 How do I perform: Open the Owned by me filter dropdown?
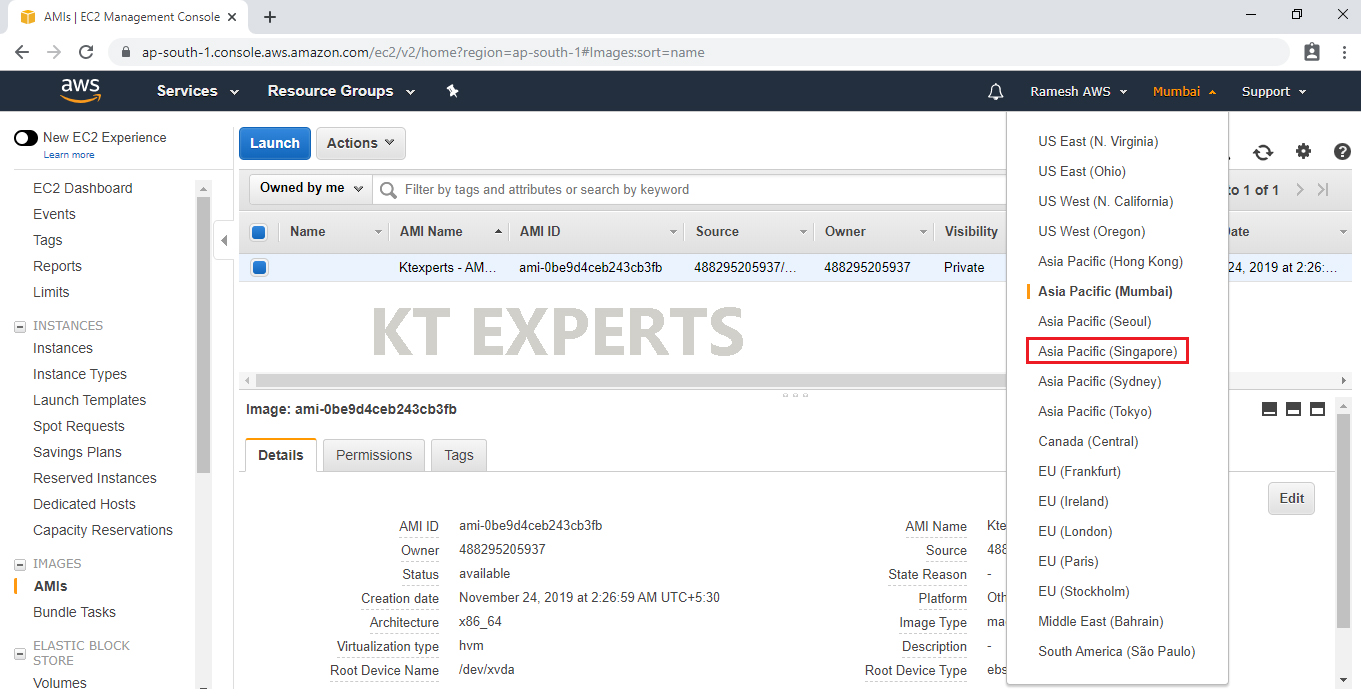coord(311,188)
